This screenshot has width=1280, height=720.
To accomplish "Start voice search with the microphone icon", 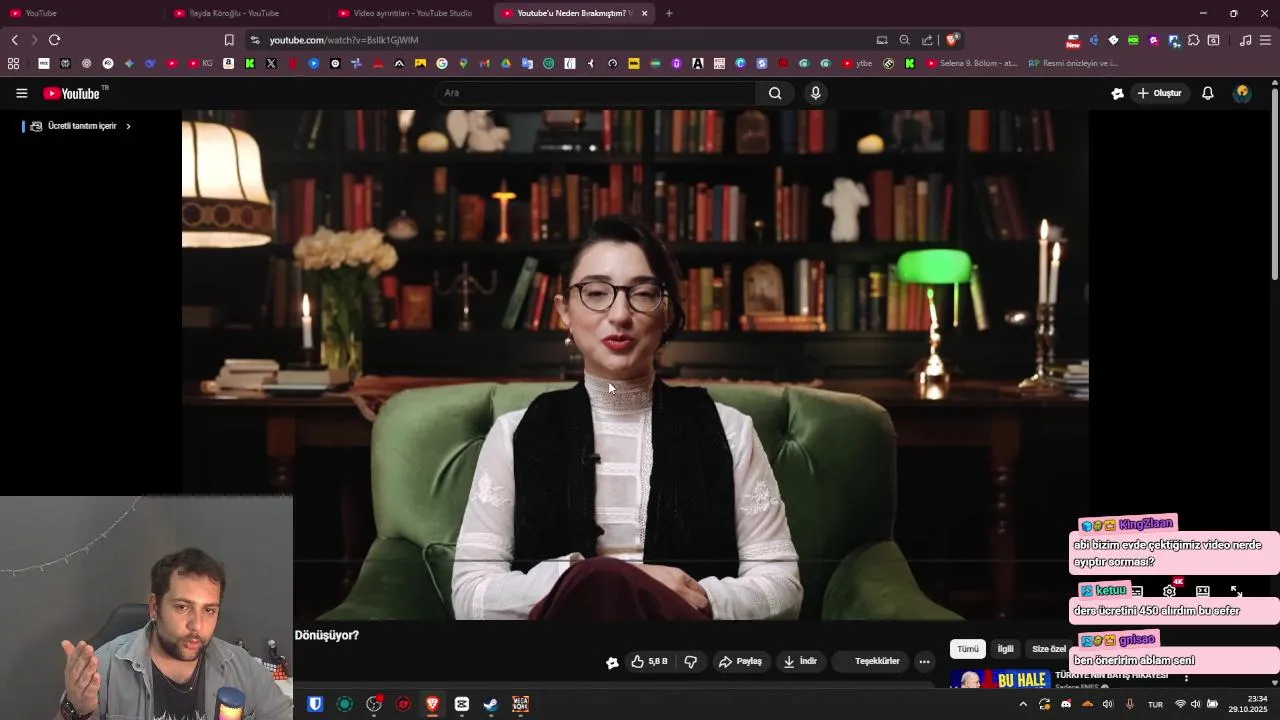I will click(x=816, y=93).
